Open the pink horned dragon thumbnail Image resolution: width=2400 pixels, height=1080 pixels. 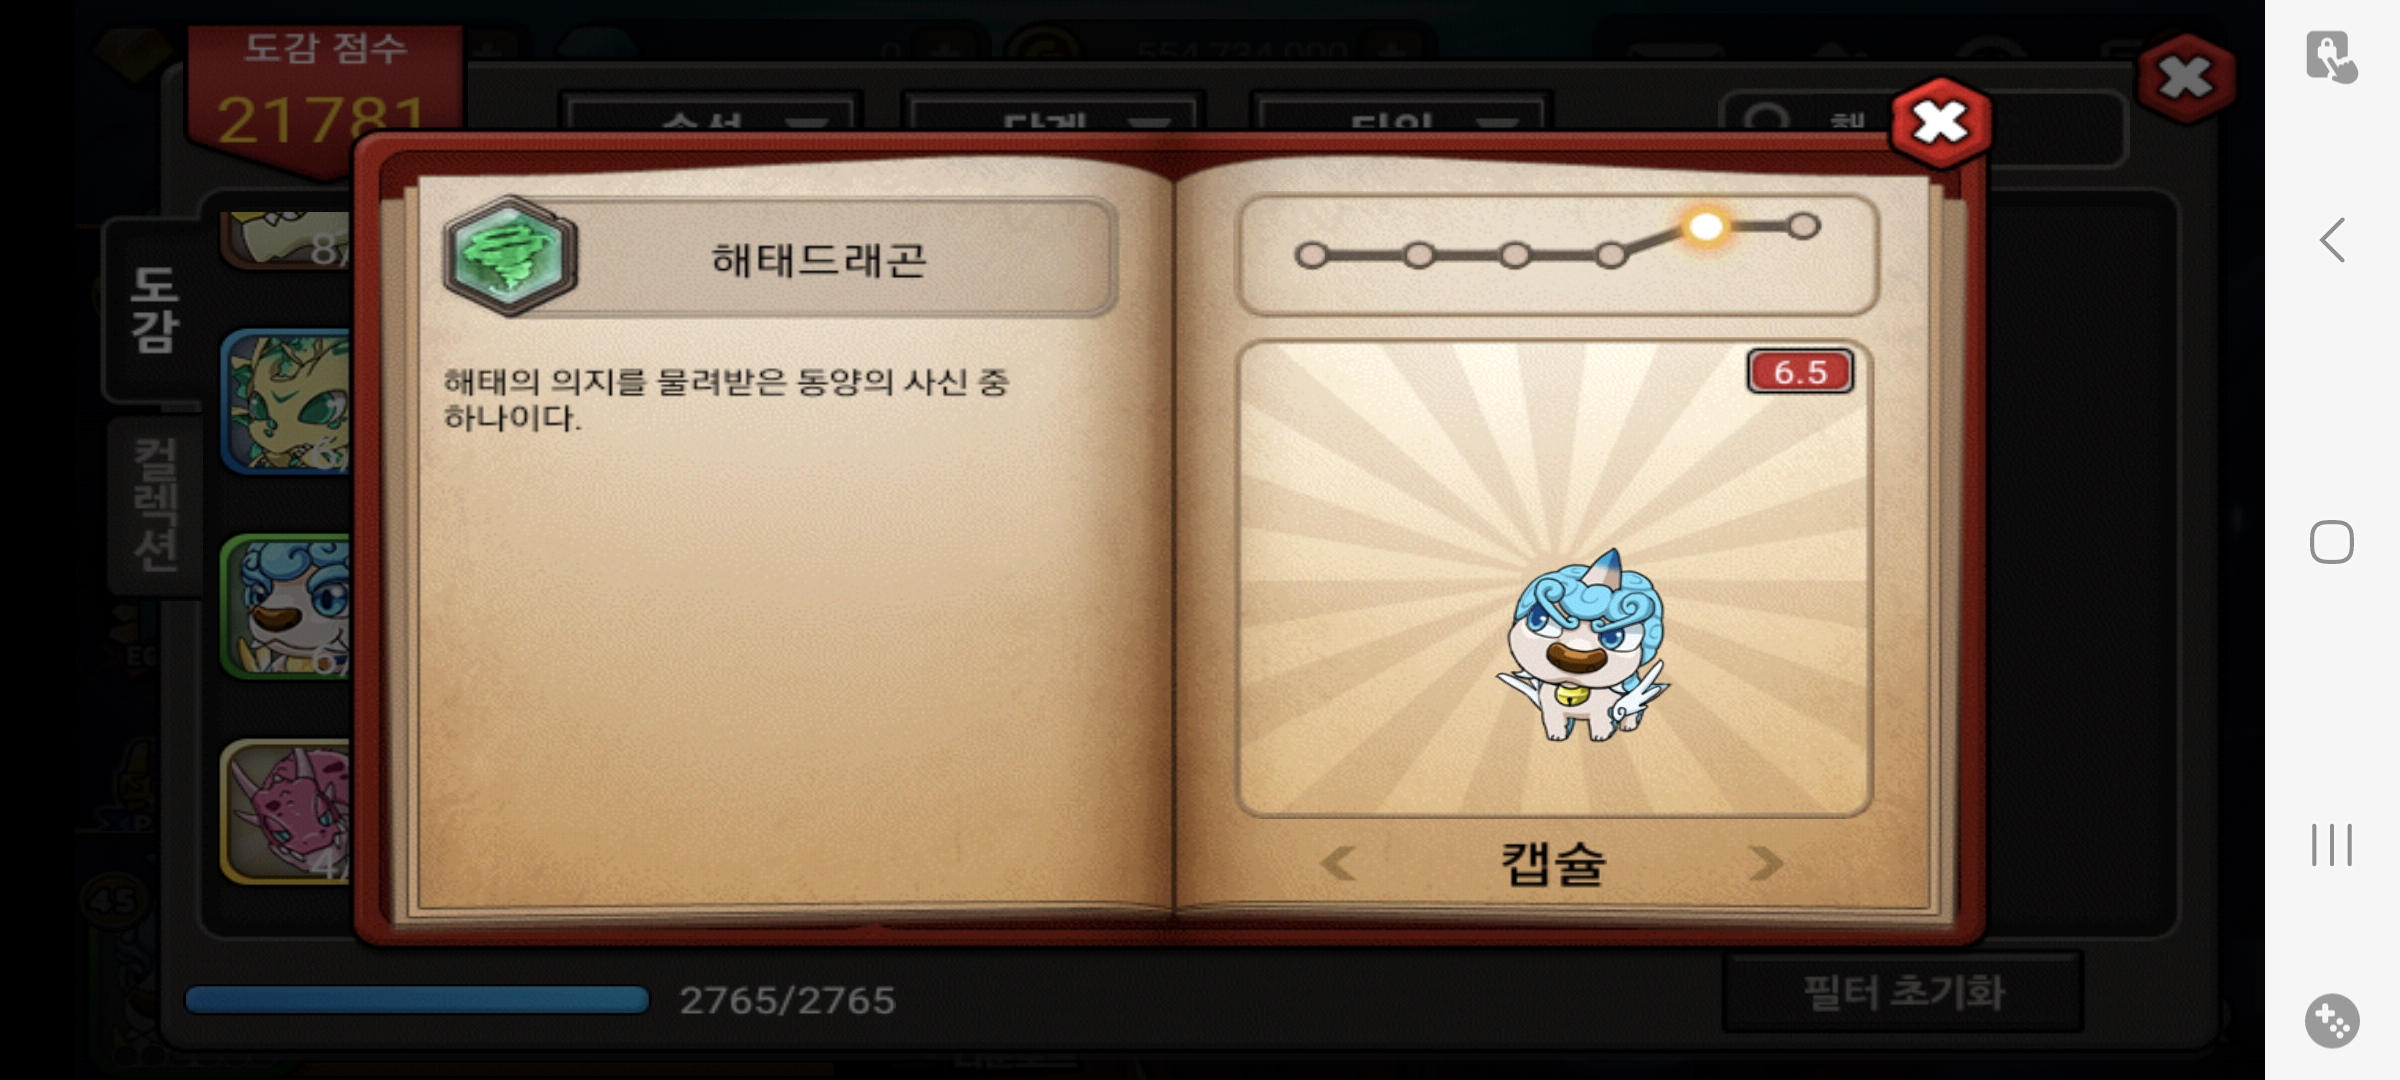tap(286, 811)
